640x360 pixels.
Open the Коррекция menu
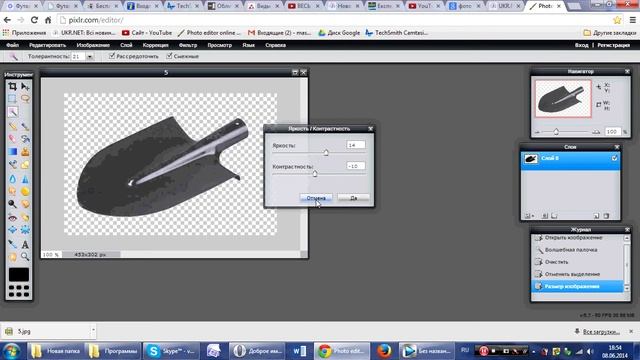(156, 45)
